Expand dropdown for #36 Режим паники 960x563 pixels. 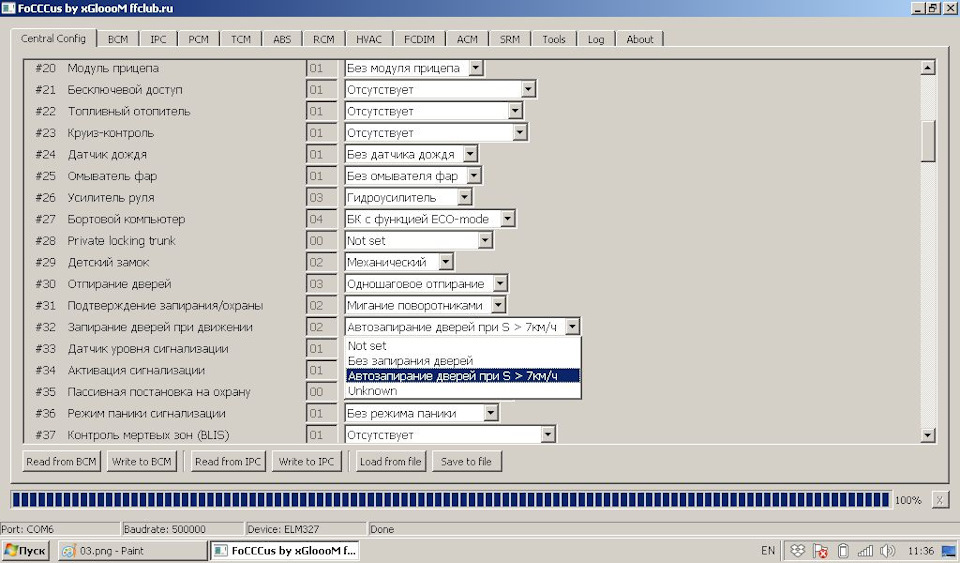490,413
